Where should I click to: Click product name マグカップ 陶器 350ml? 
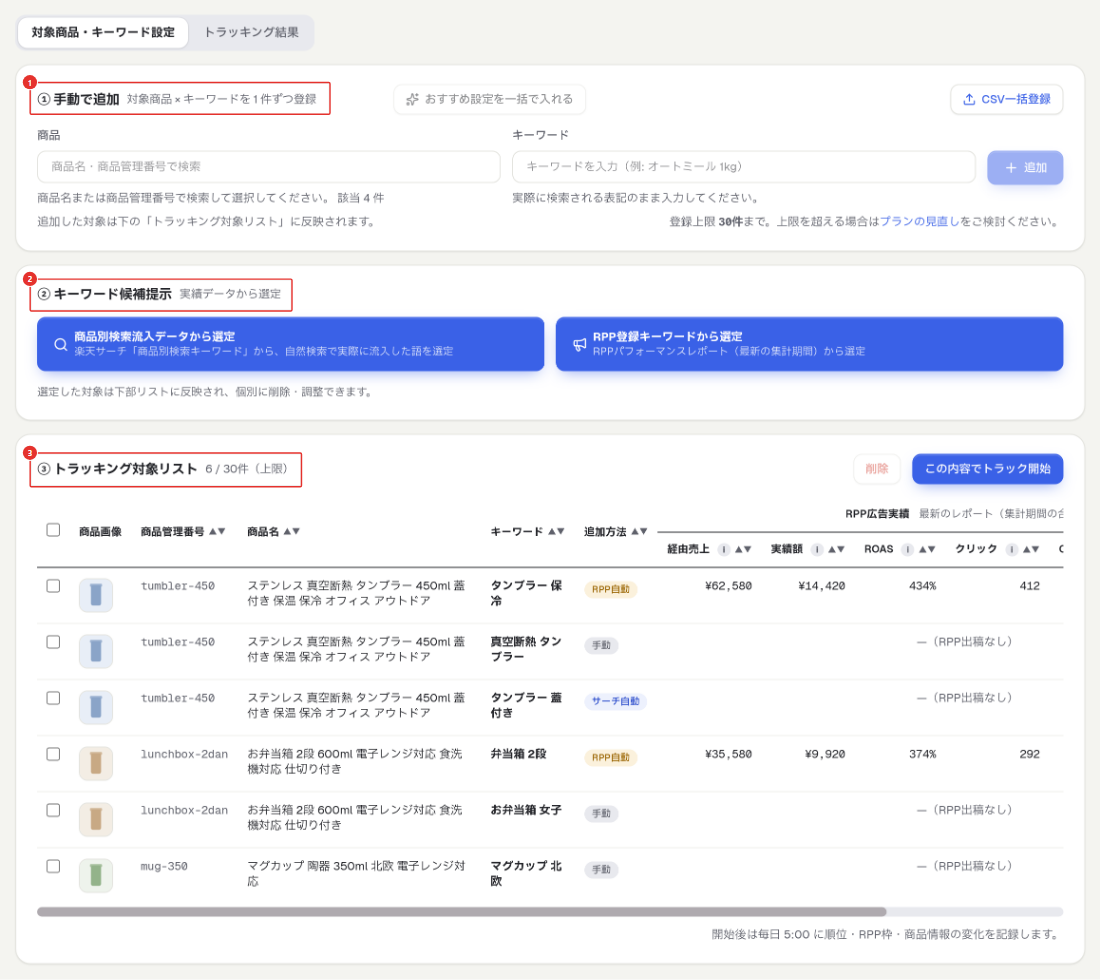click(356, 873)
